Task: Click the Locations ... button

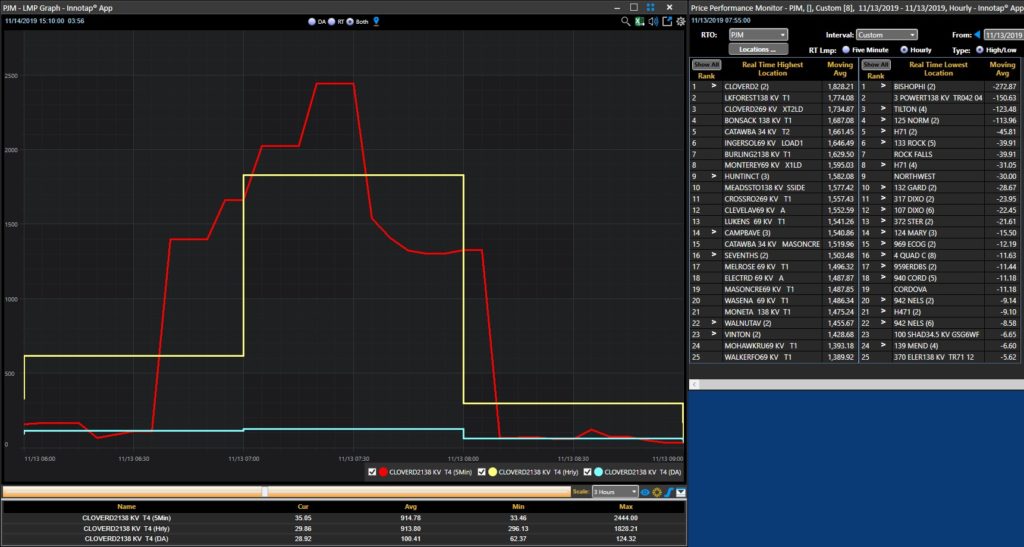Action: [758, 50]
